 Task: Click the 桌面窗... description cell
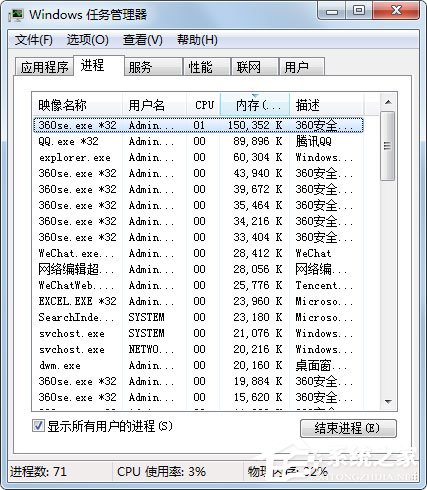(321, 365)
